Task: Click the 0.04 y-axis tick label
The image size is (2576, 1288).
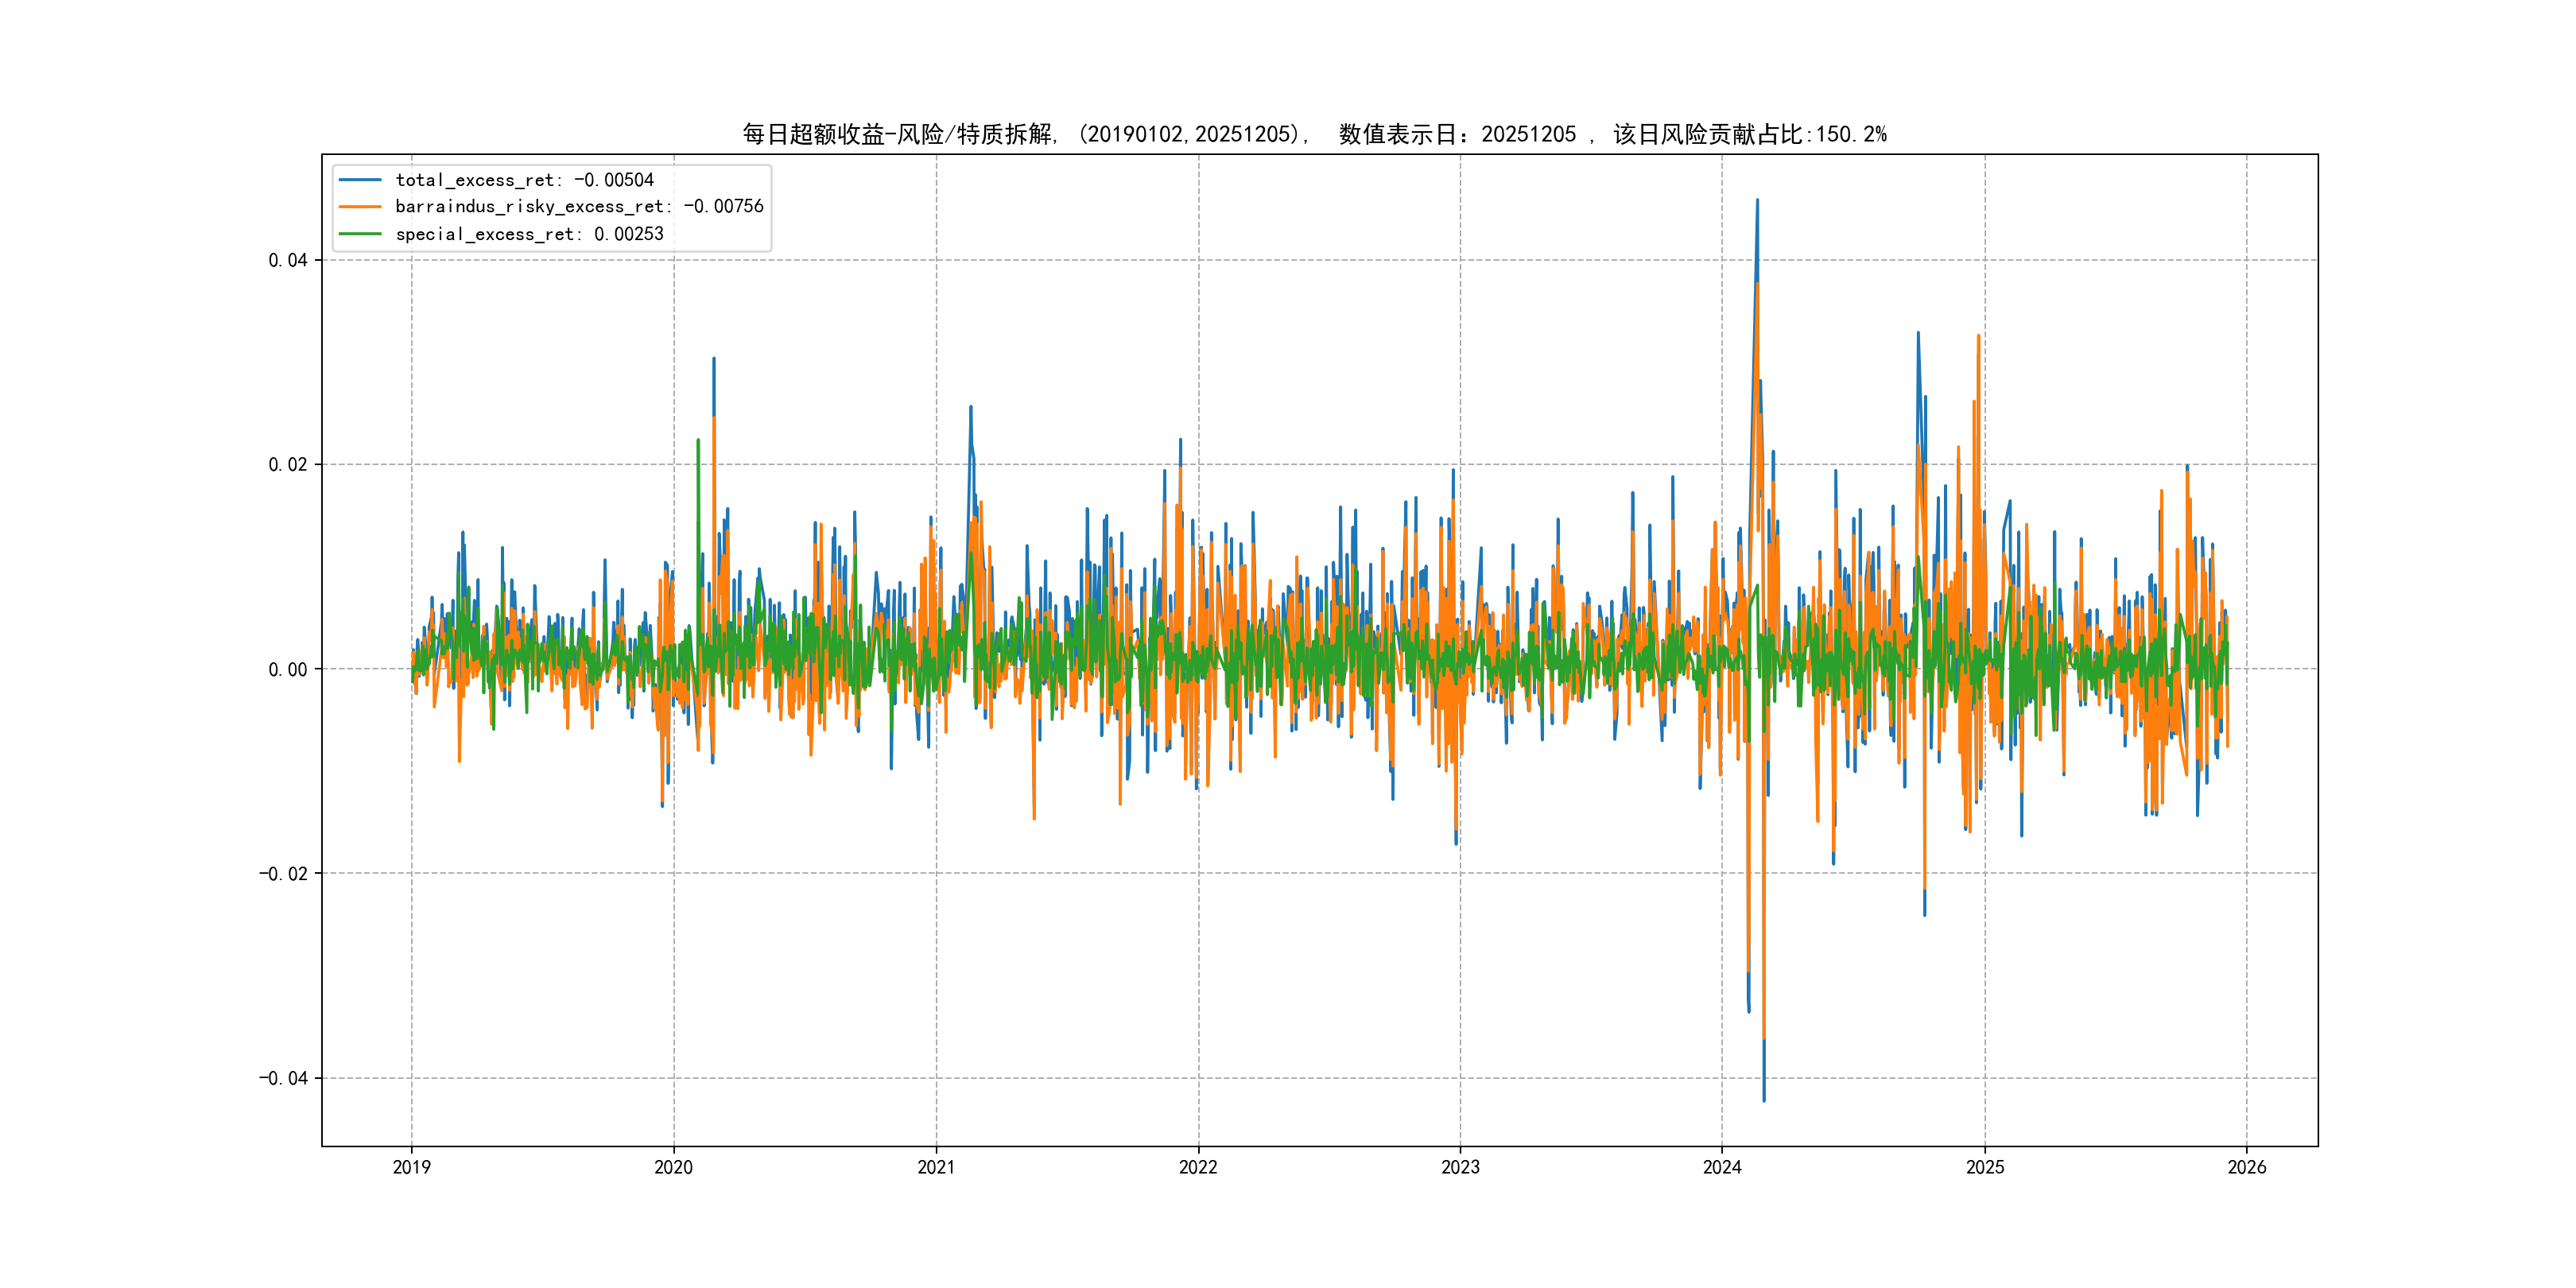Action: click(x=287, y=260)
